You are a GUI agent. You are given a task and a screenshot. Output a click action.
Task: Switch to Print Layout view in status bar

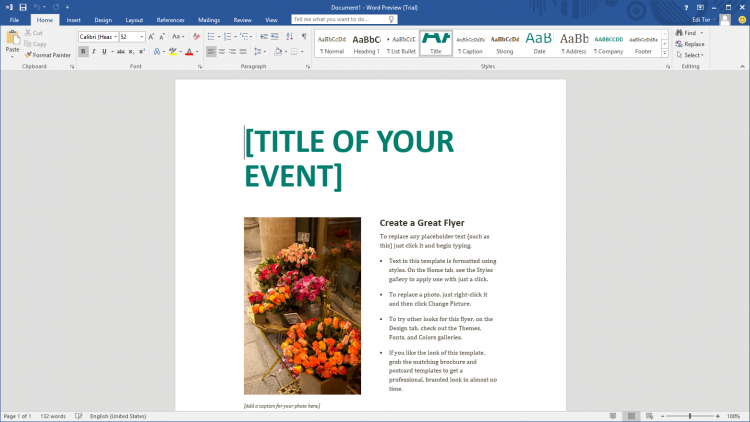click(x=631, y=416)
